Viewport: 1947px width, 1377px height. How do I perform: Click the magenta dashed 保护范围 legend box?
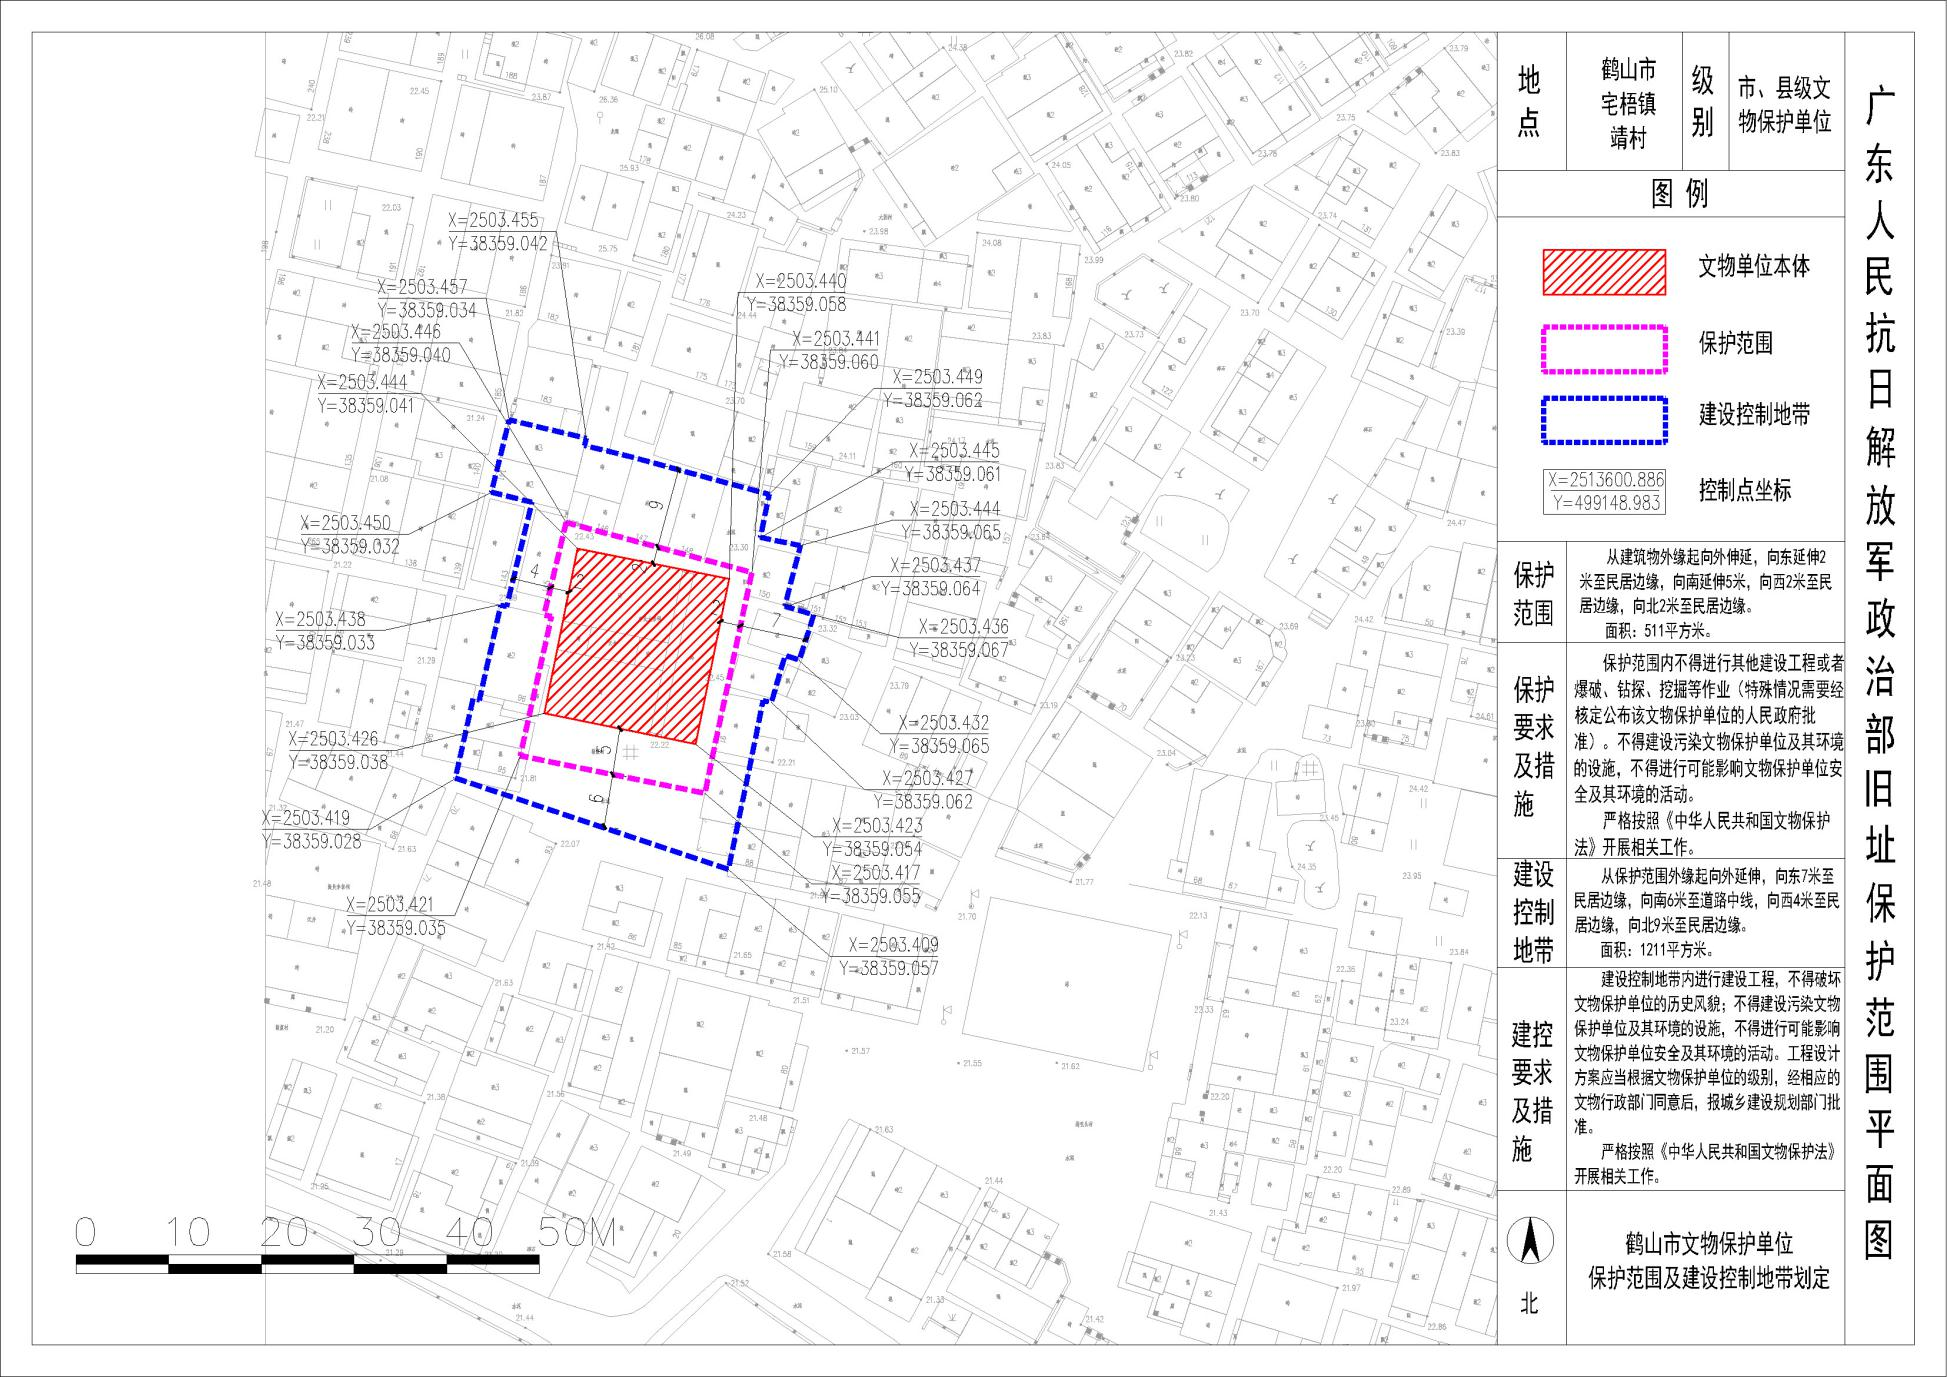(1604, 349)
